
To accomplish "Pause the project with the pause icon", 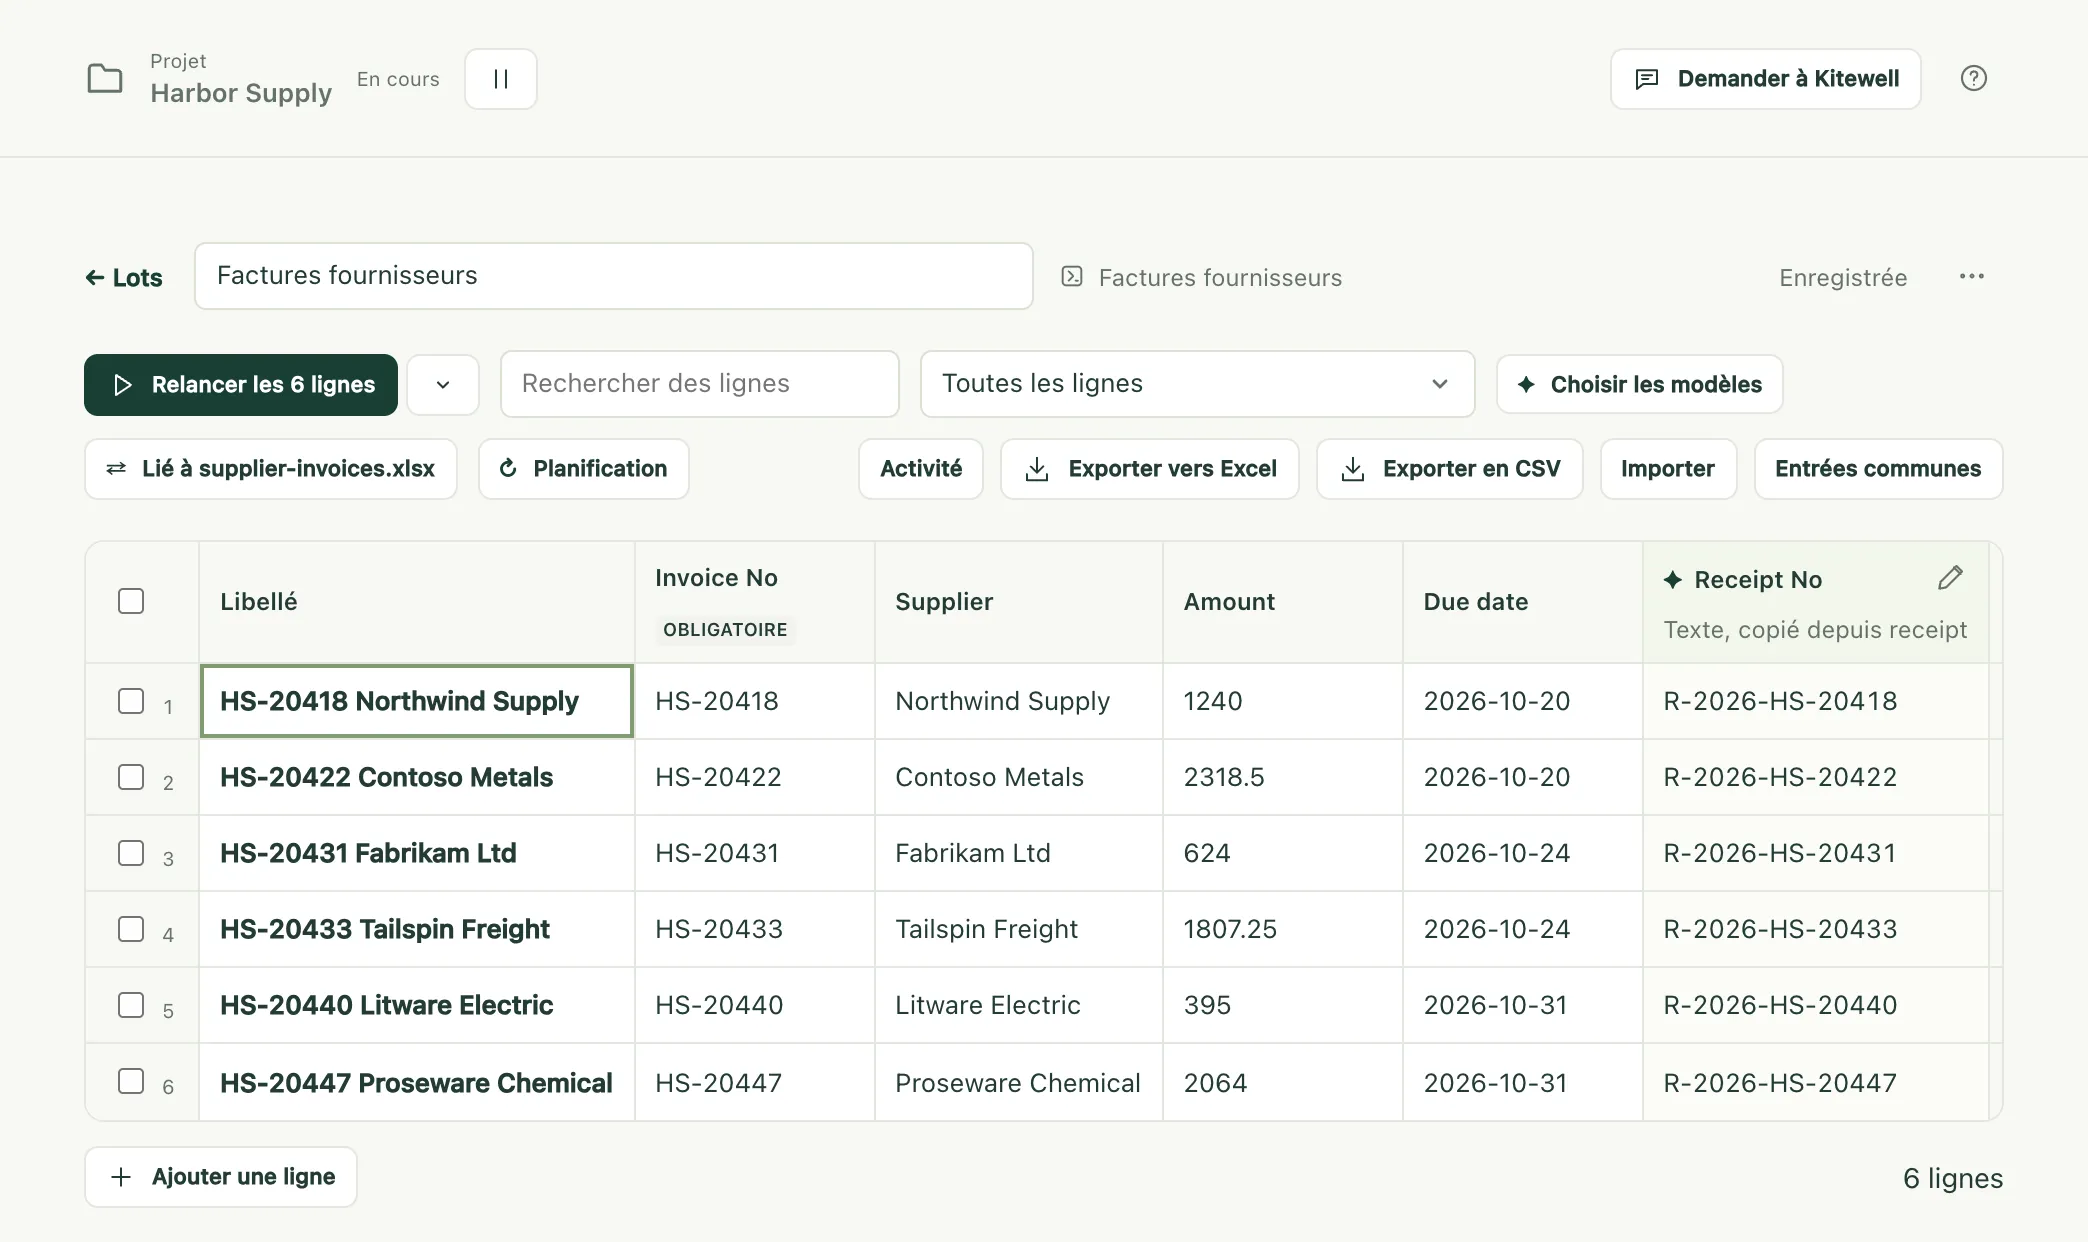I will (x=501, y=79).
